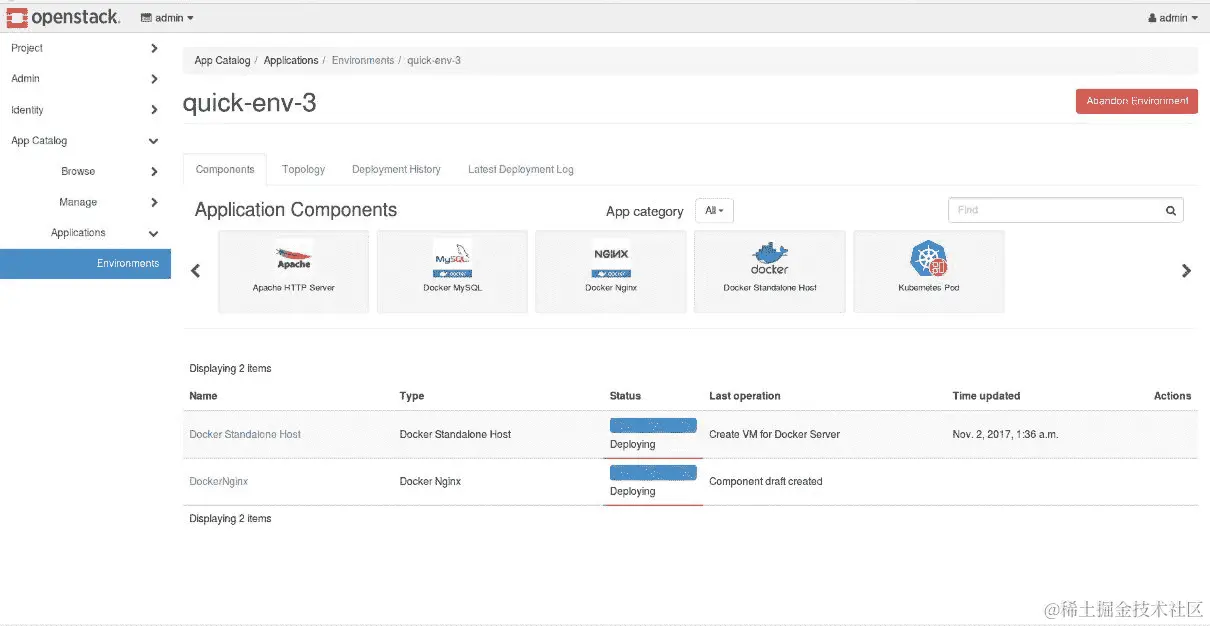The height and width of the screenshot is (626, 1210).
Task: Click the 'Nov. 2, 2017, 1:36 a.m.' timestamp
Action: 1005,435
